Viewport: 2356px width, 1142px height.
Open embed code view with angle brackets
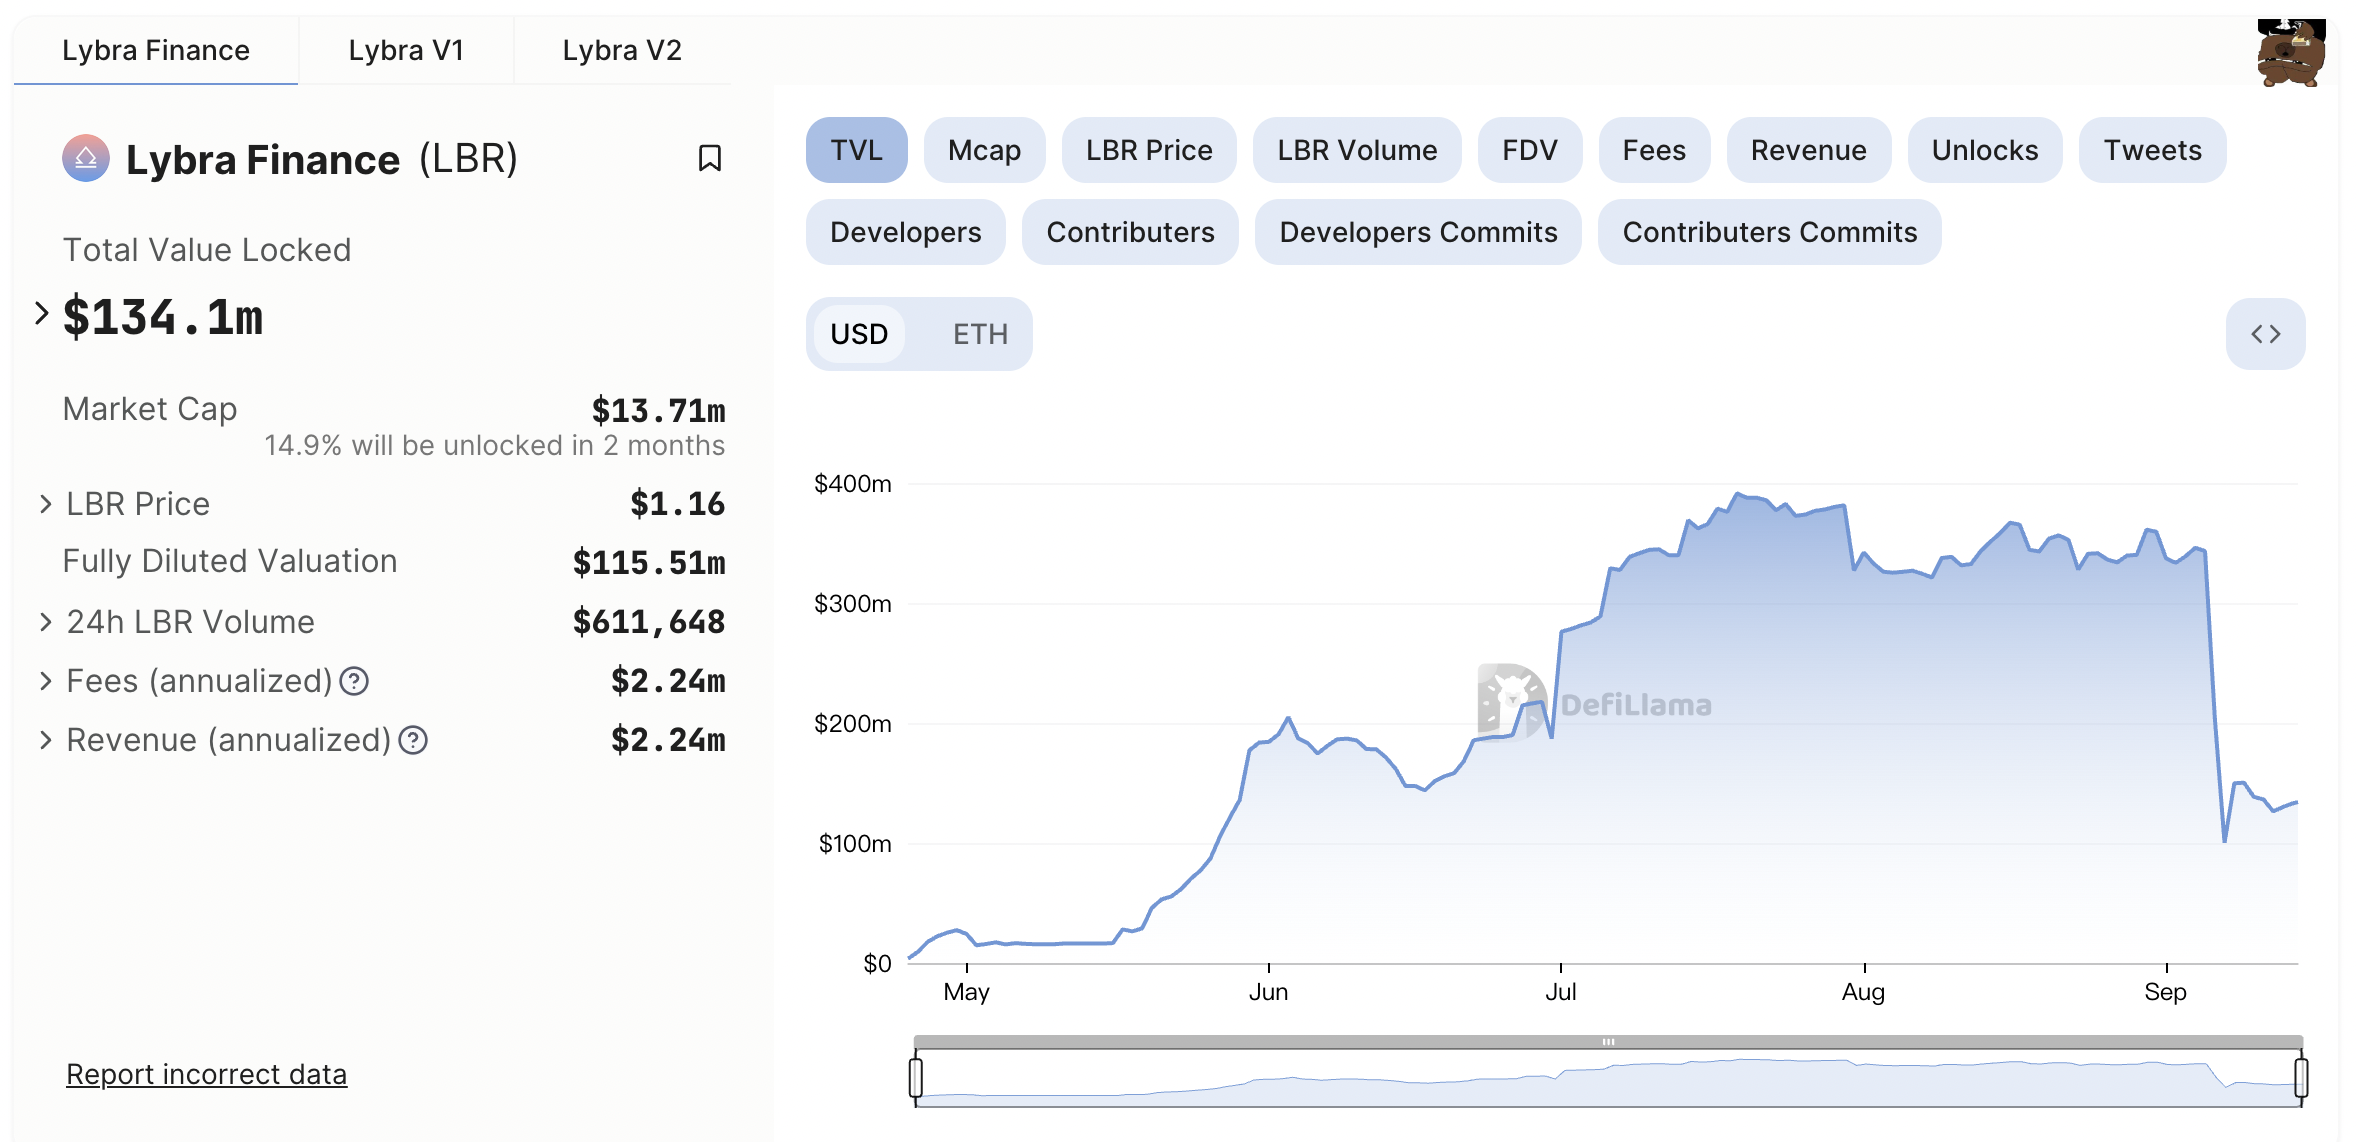tap(2267, 334)
